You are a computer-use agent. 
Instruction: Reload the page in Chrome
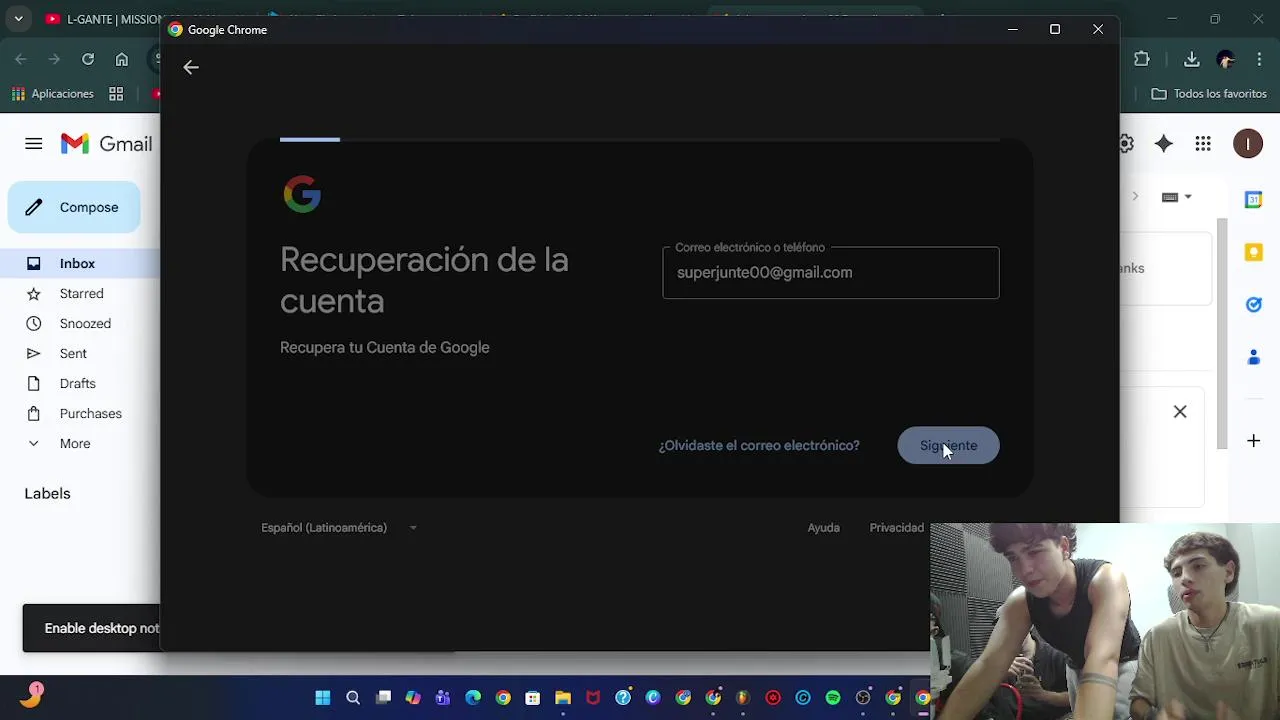coord(88,59)
